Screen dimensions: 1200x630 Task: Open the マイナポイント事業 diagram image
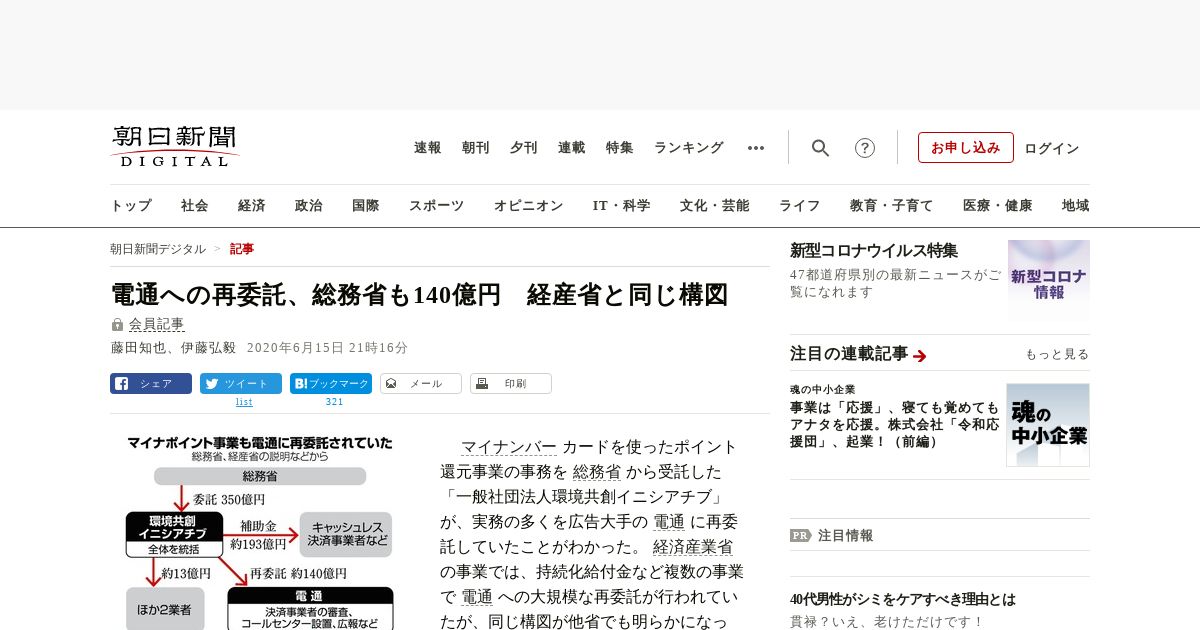click(x=260, y=531)
